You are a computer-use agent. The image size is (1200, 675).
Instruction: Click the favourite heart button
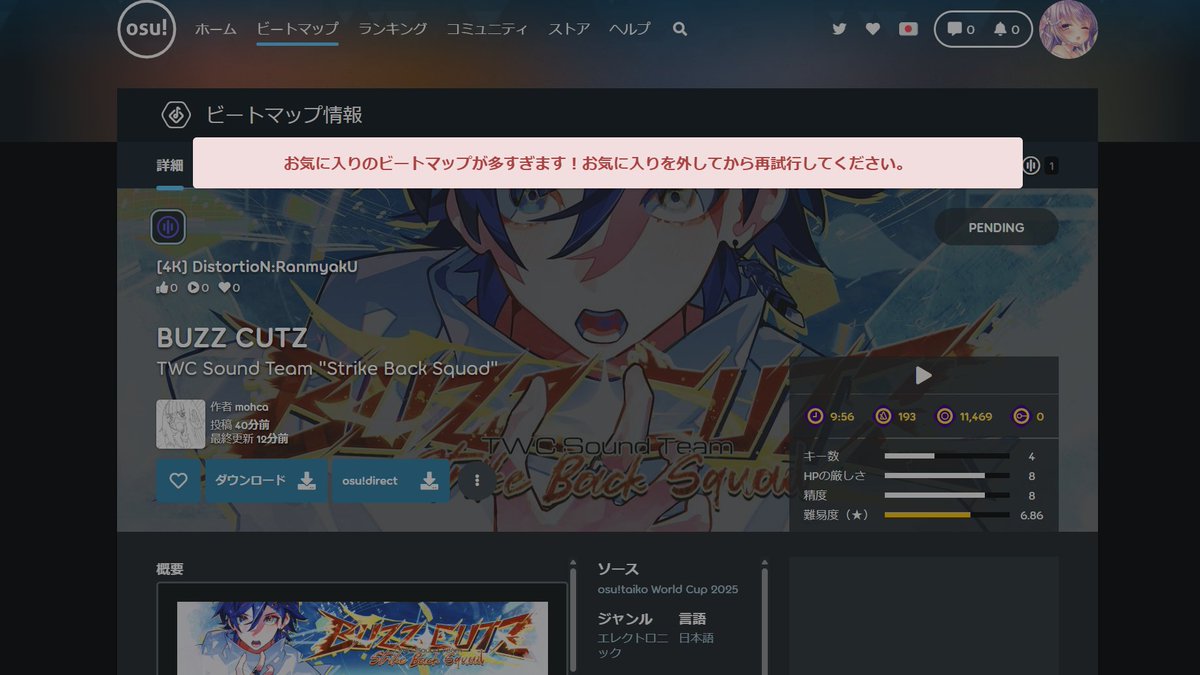click(178, 481)
